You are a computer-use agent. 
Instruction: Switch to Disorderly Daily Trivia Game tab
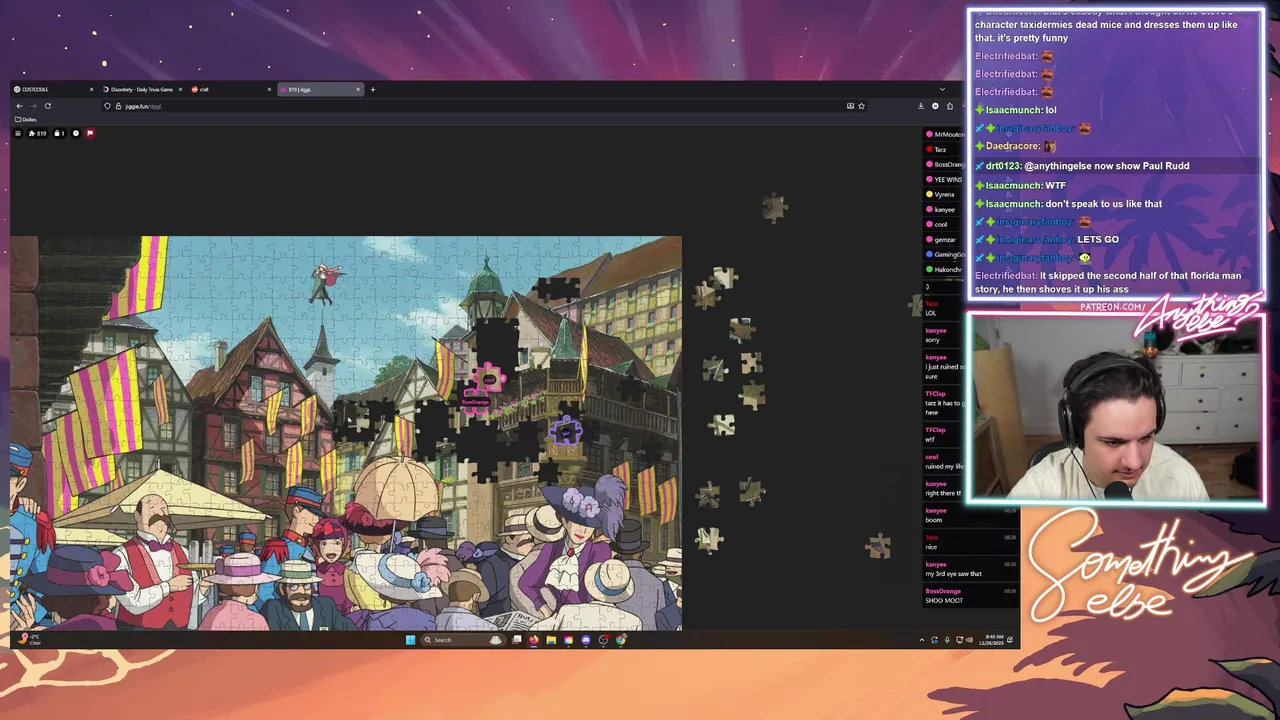(x=143, y=89)
